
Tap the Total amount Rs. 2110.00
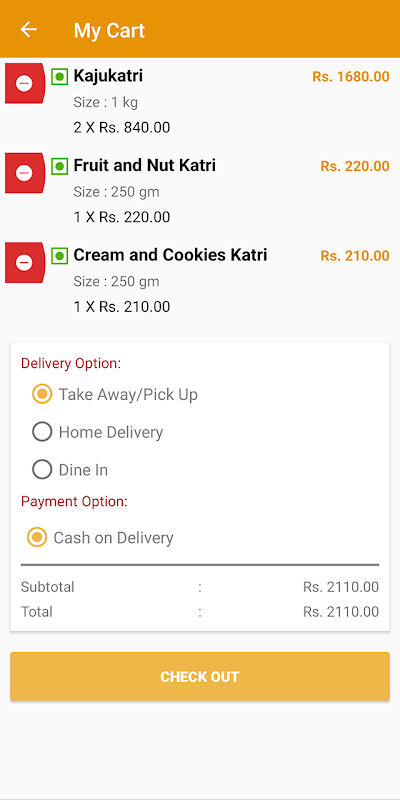[341, 612]
